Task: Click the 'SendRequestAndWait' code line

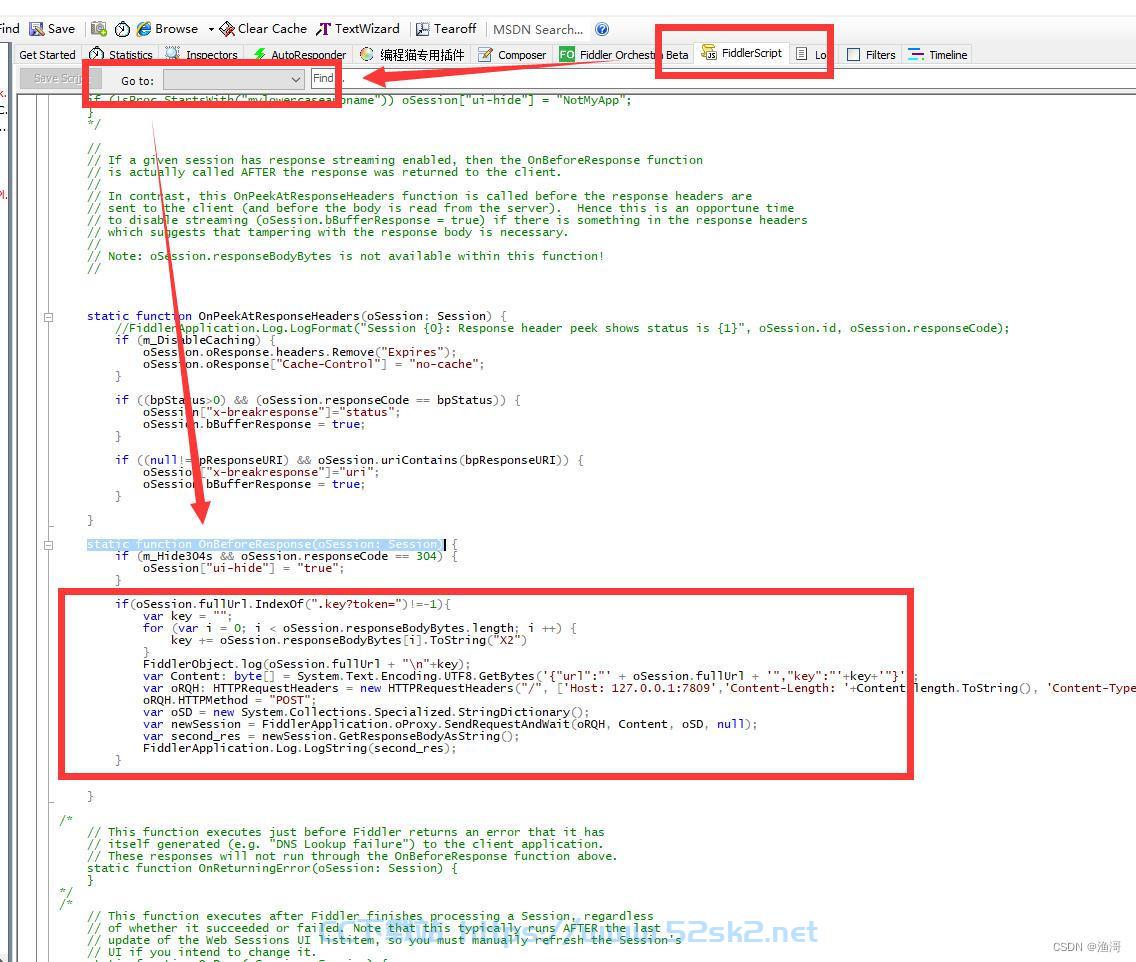Action: pyautogui.click(x=450, y=724)
